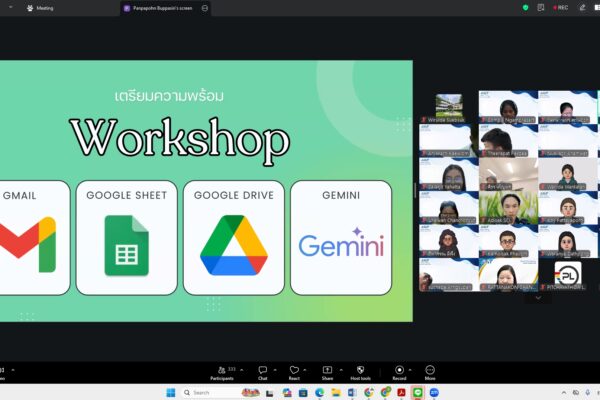The height and width of the screenshot is (400, 600).
Task: Open the Windows Start menu
Action: (x=171, y=392)
